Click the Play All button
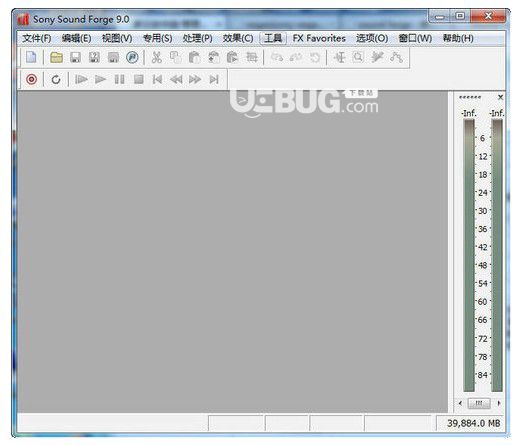Viewport: 512px width, 445px height. pyautogui.click(x=81, y=79)
